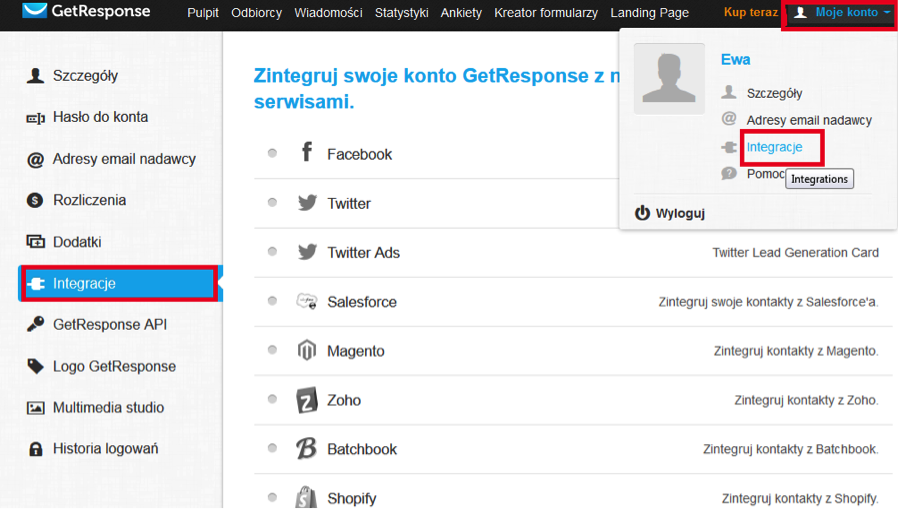Open Szczegóły person icon in sidebar
Screen dimensions: 898x509
click(x=36, y=76)
